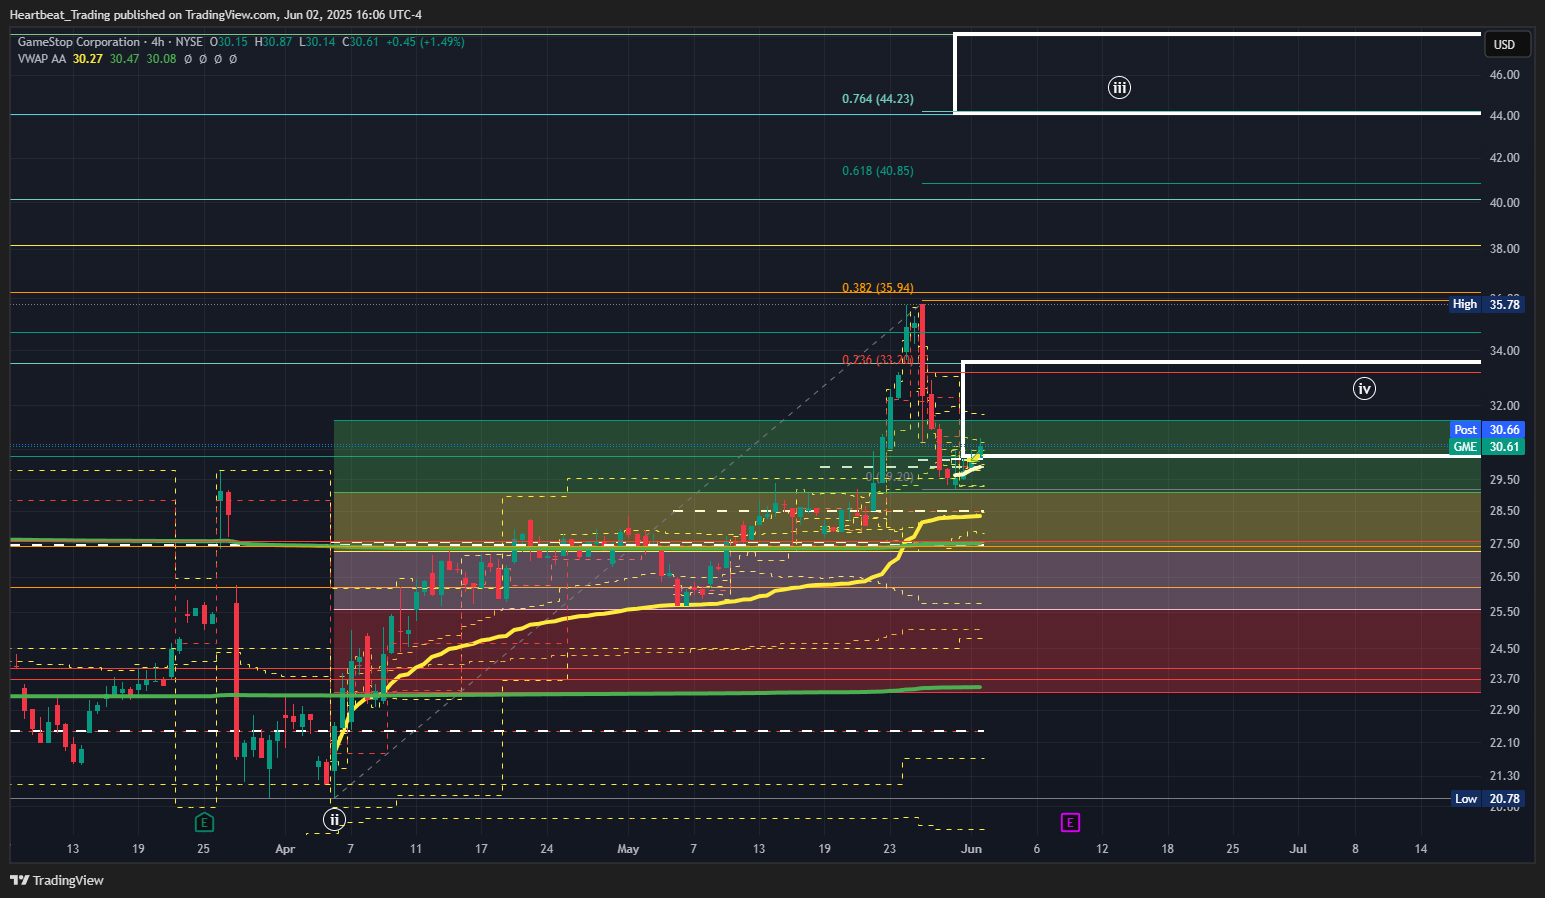Click the purple E earnings marker
1545x898 pixels.
point(1070,822)
